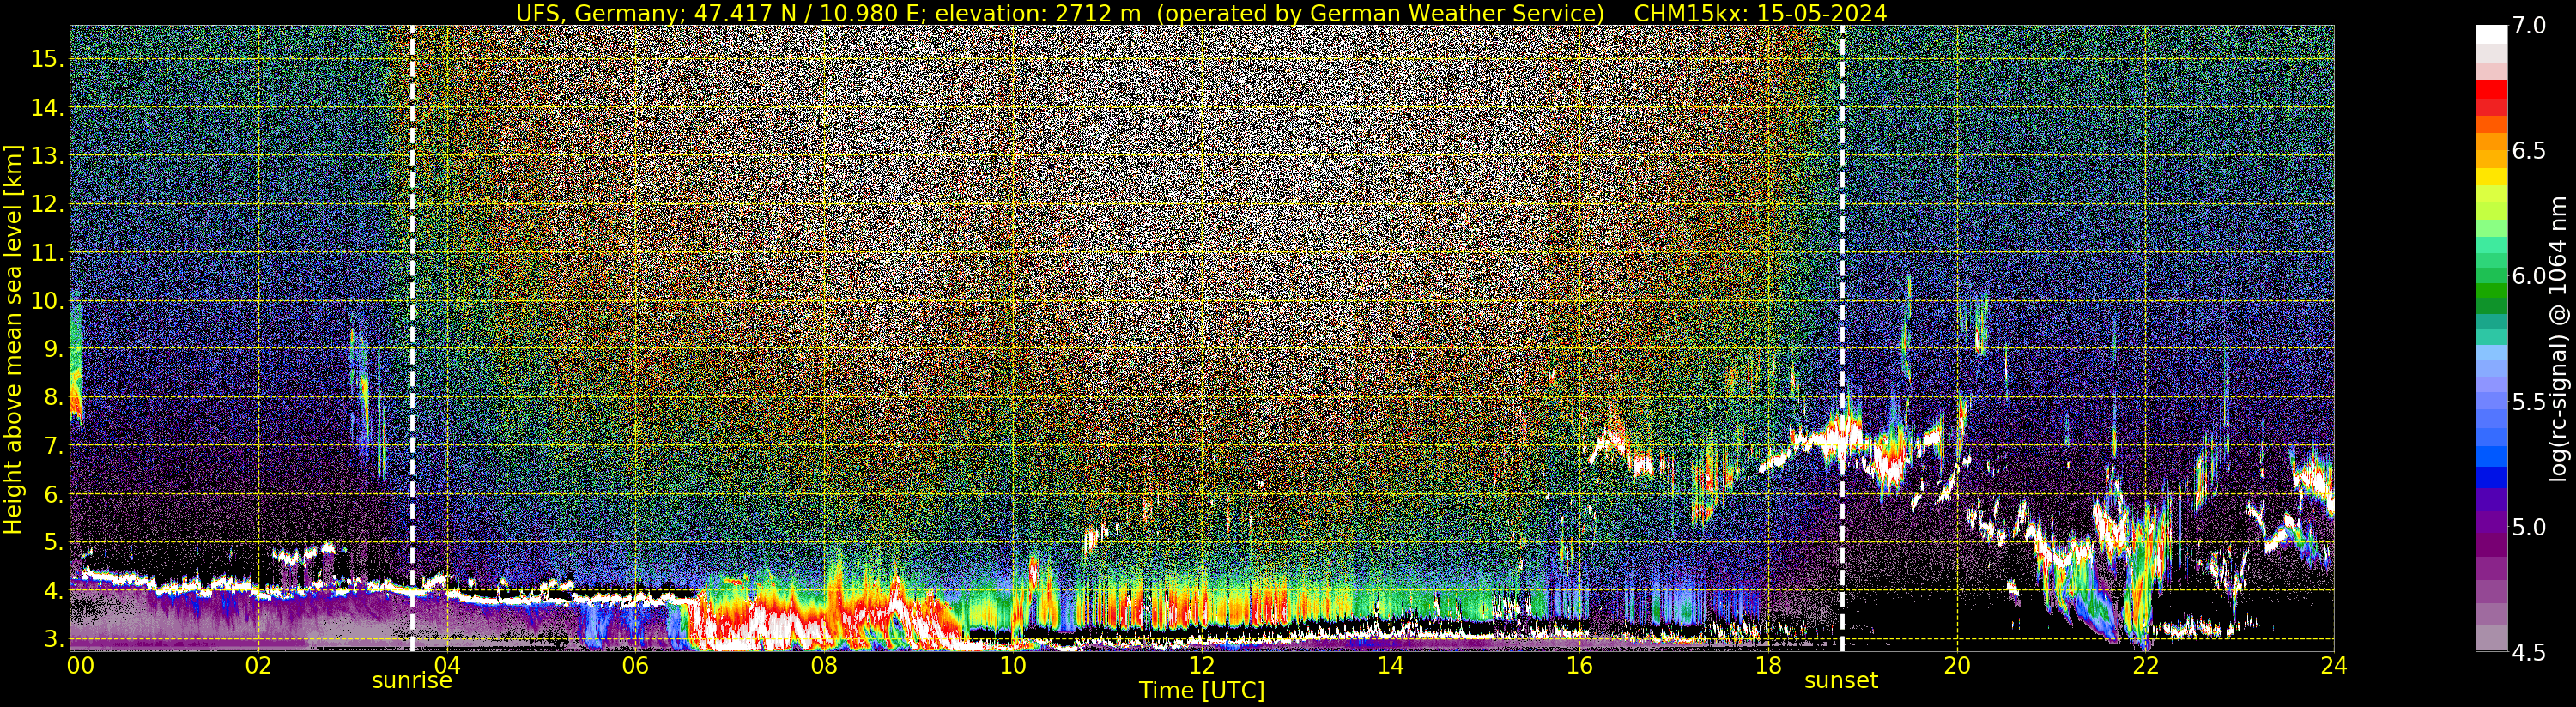Click the y-axis tick label '11.'

[x=48, y=253]
